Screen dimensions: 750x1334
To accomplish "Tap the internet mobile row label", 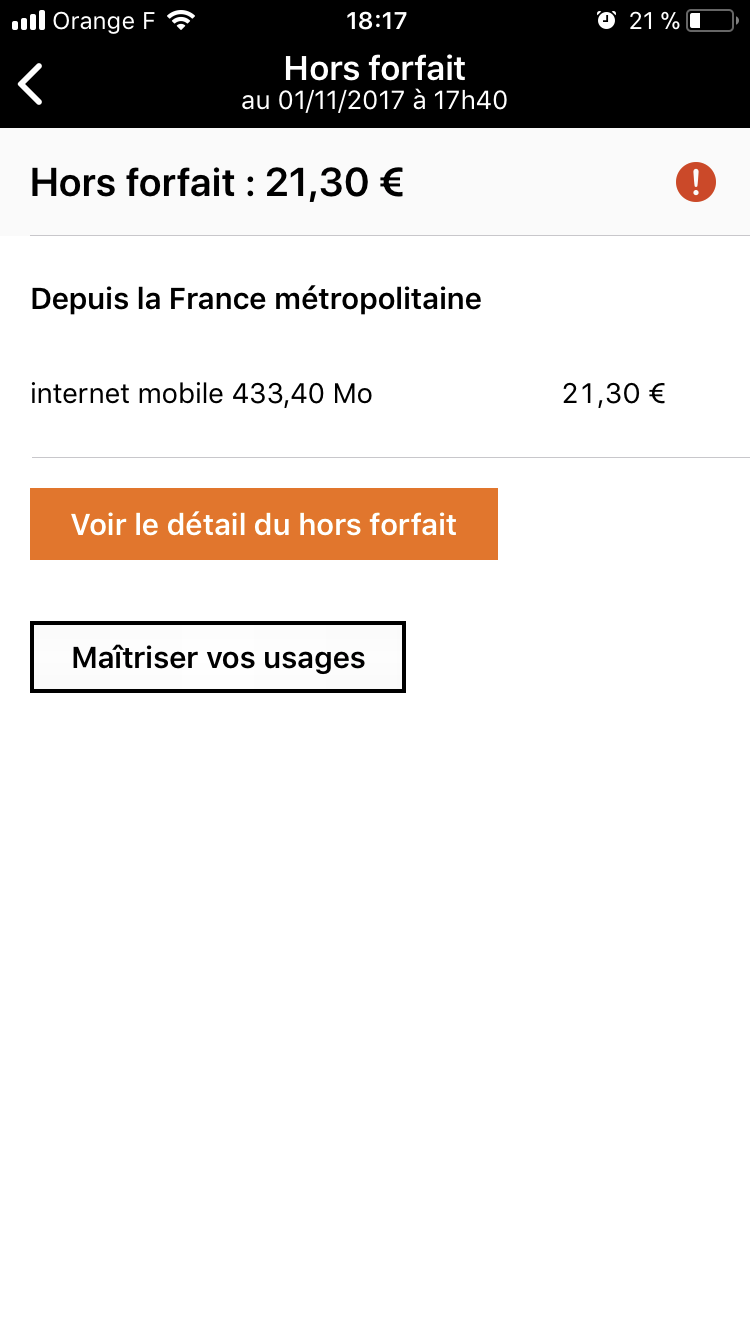I will click(x=127, y=394).
